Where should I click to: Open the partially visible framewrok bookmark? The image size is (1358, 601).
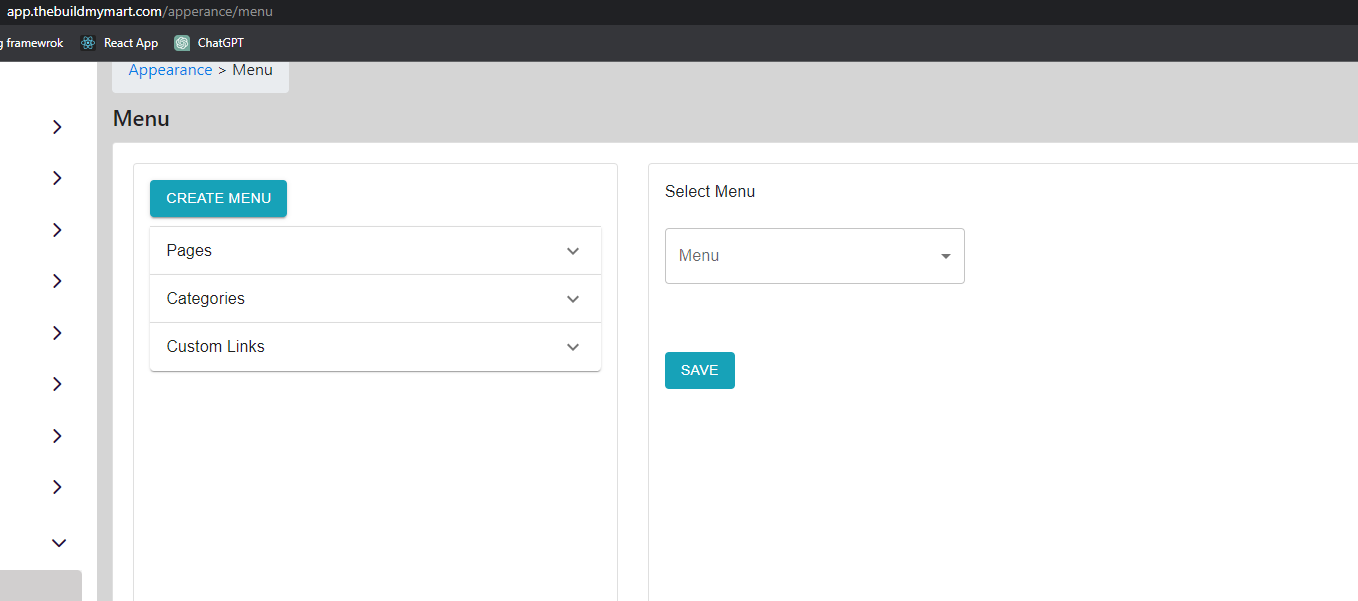(32, 43)
